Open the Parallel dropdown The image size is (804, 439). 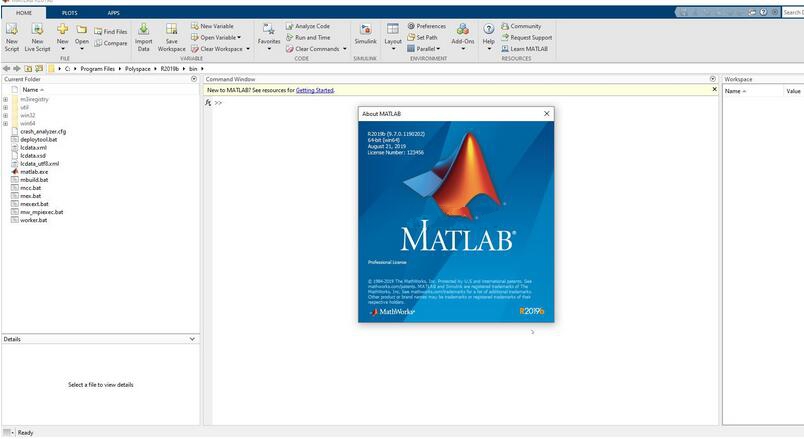pos(424,49)
